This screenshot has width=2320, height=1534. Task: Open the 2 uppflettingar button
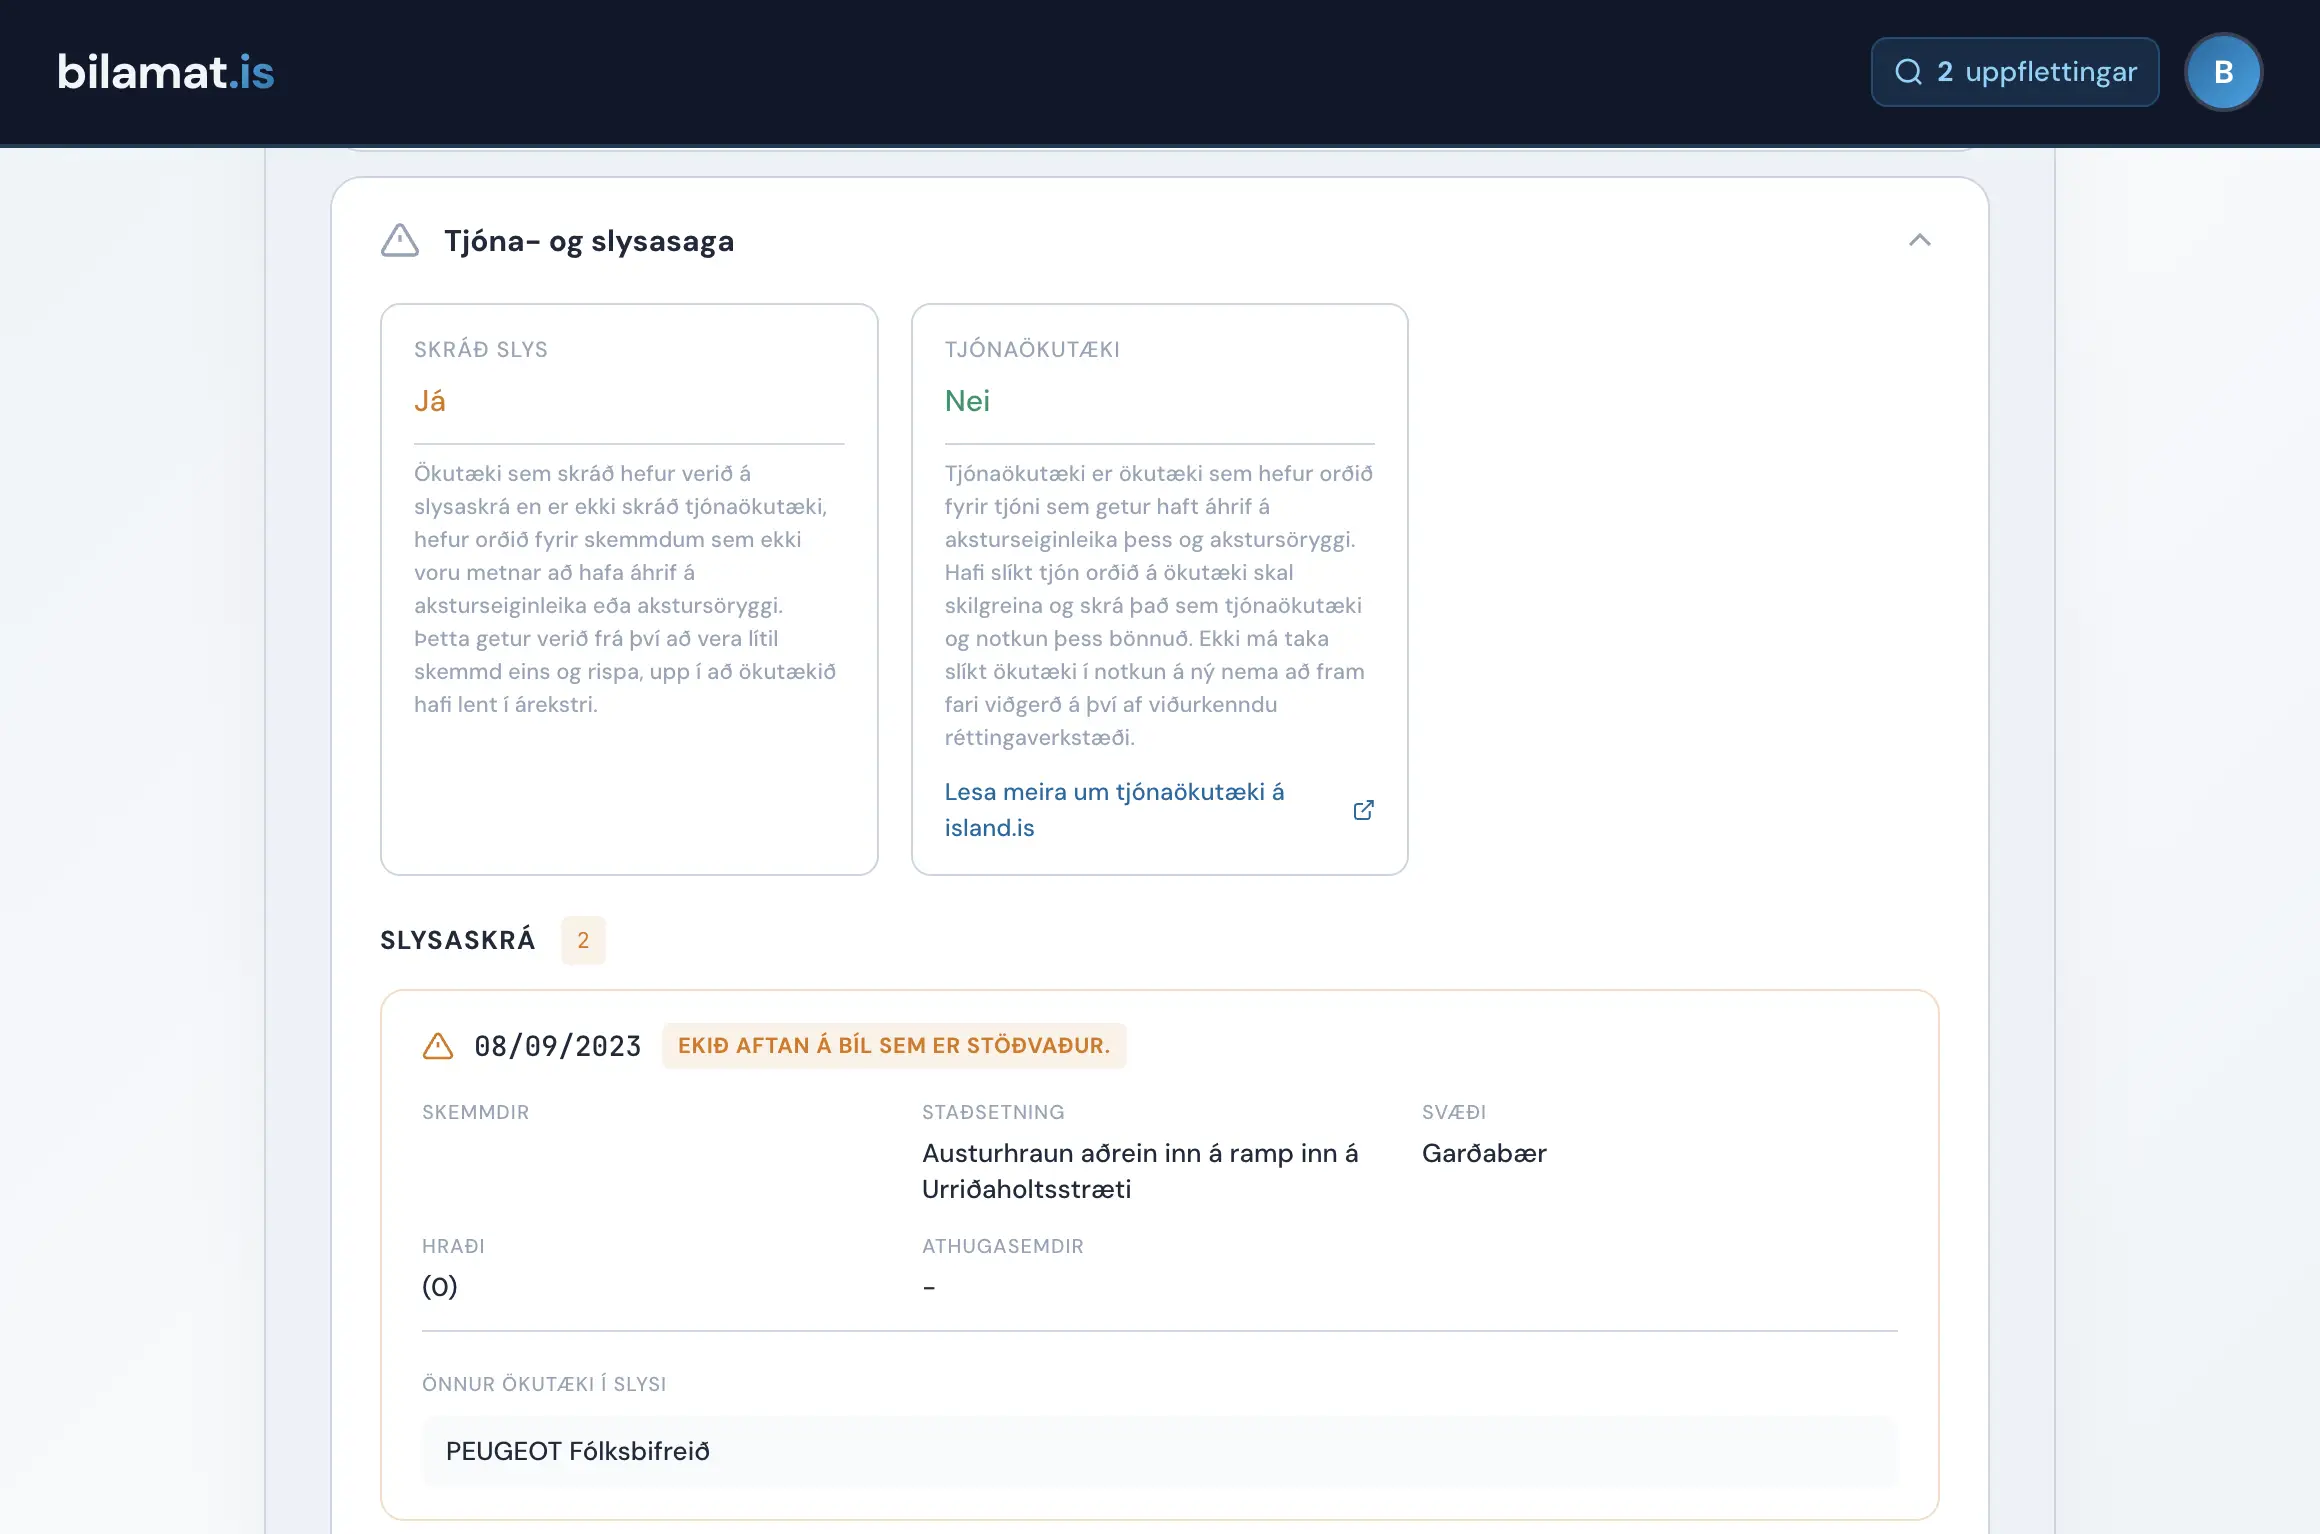pos(2015,72)
